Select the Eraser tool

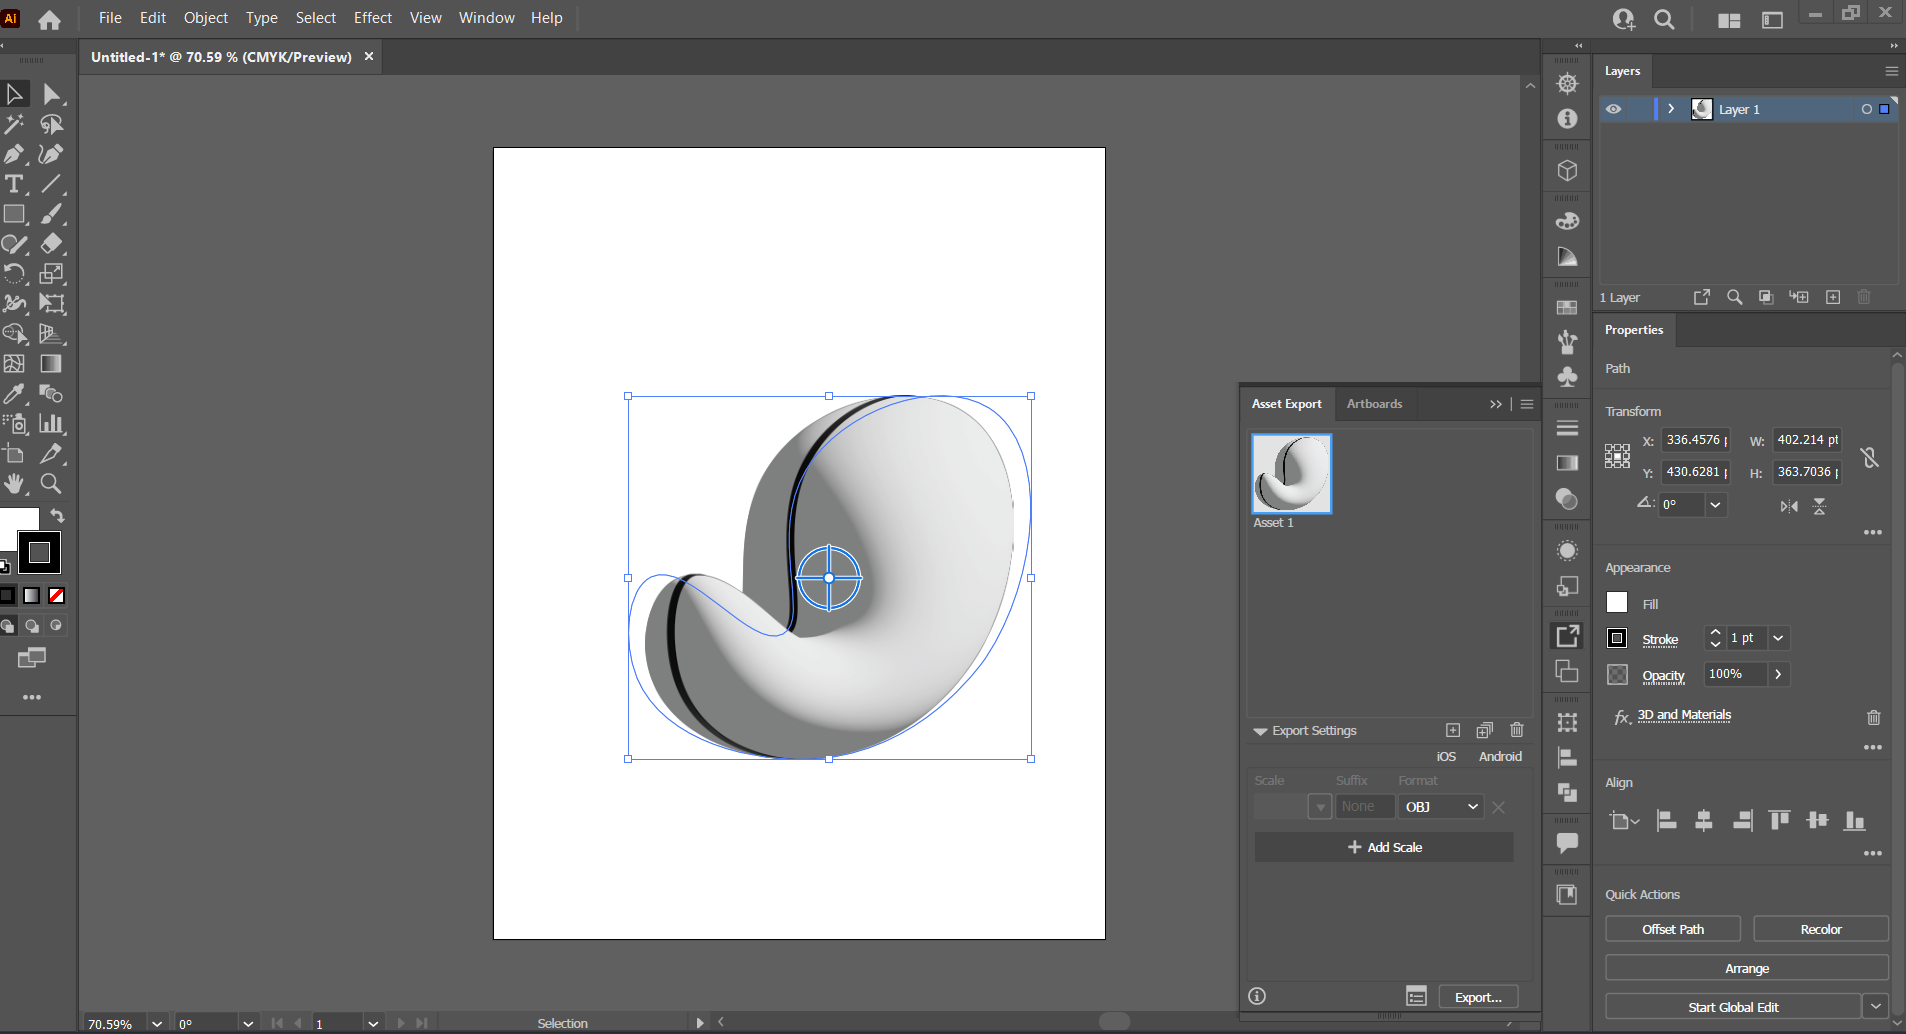pos(52,244)
